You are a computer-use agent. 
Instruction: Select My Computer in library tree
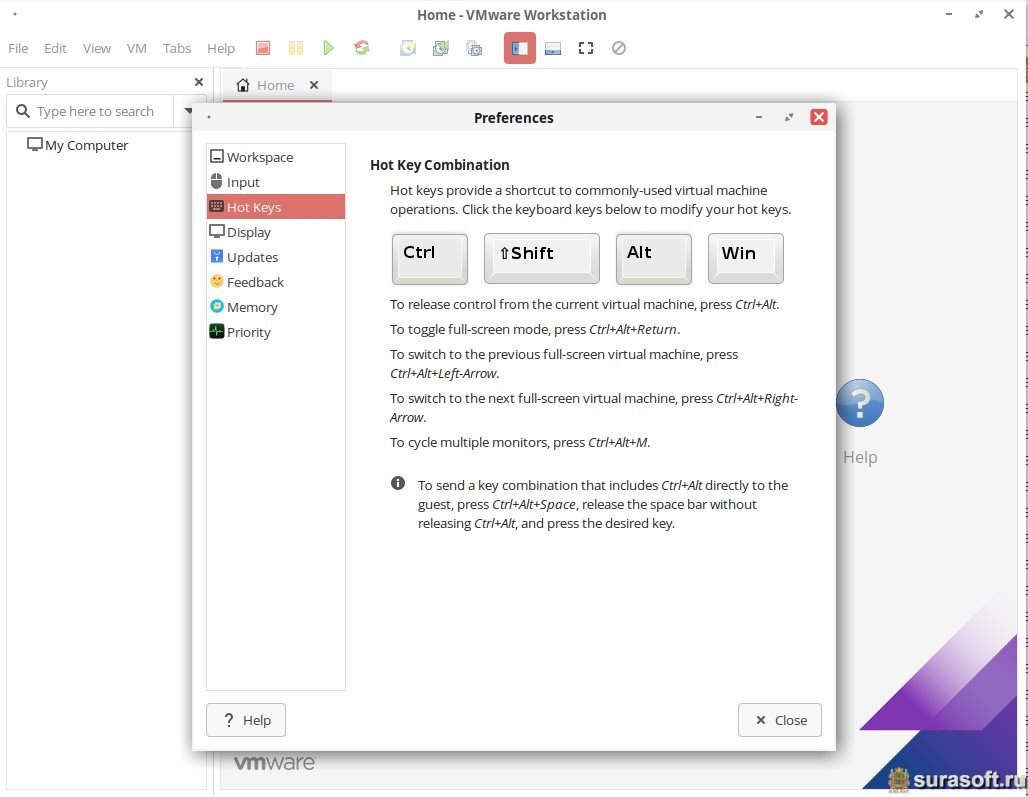point(77,145)
